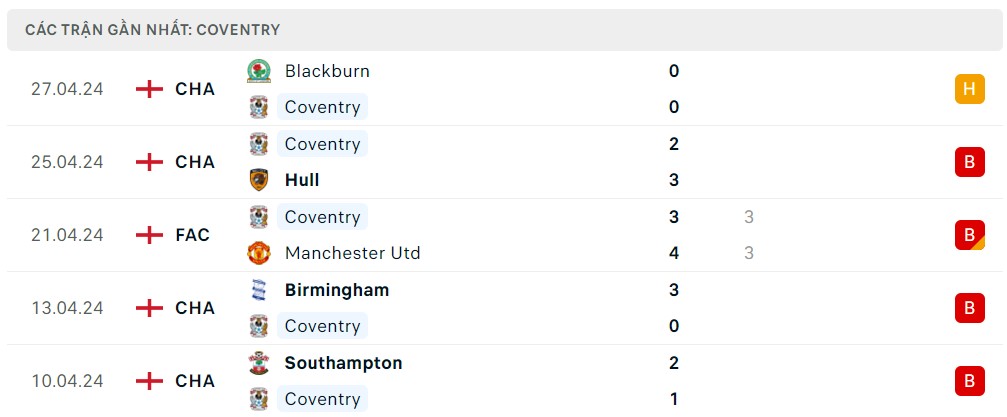
Task: Click the Birmingham City club crest
Action: [259, 290]
